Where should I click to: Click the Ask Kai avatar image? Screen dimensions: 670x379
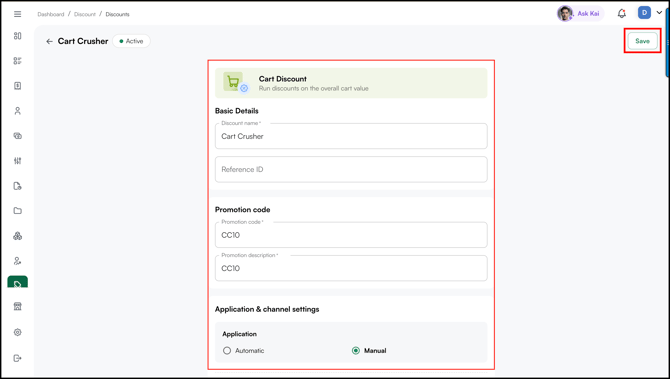[565, 14]
